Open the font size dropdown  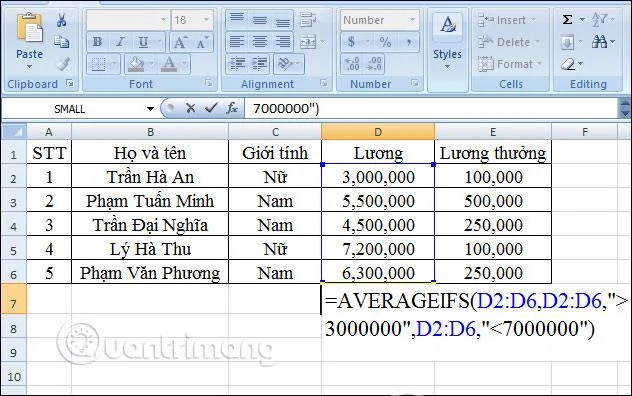point(206,20)
